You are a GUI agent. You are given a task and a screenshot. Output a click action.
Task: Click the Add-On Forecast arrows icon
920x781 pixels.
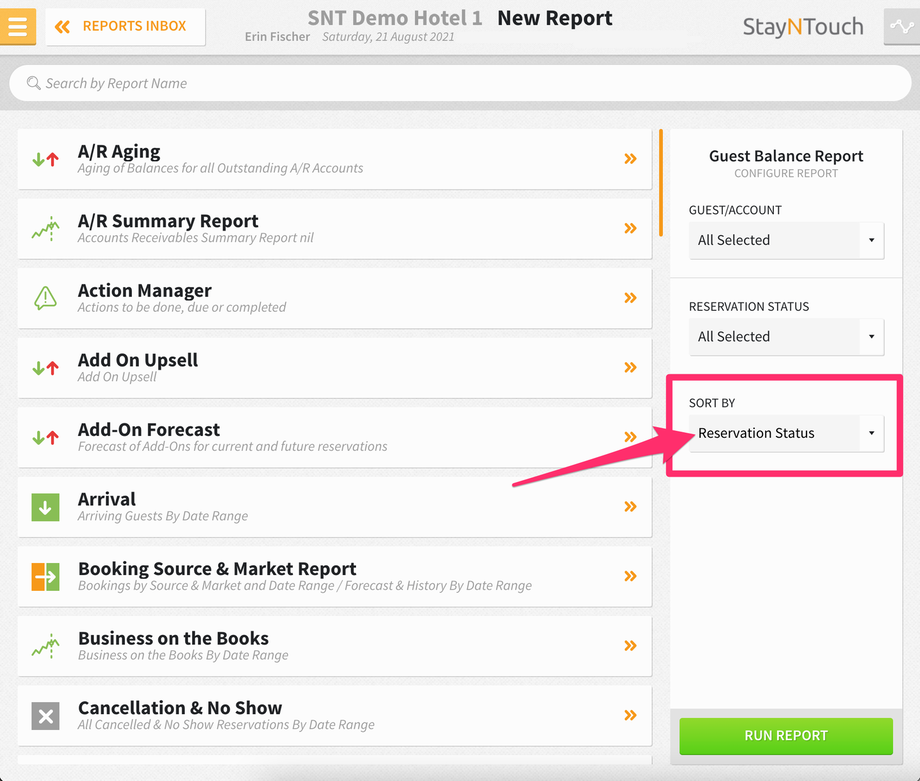point(45,437)
